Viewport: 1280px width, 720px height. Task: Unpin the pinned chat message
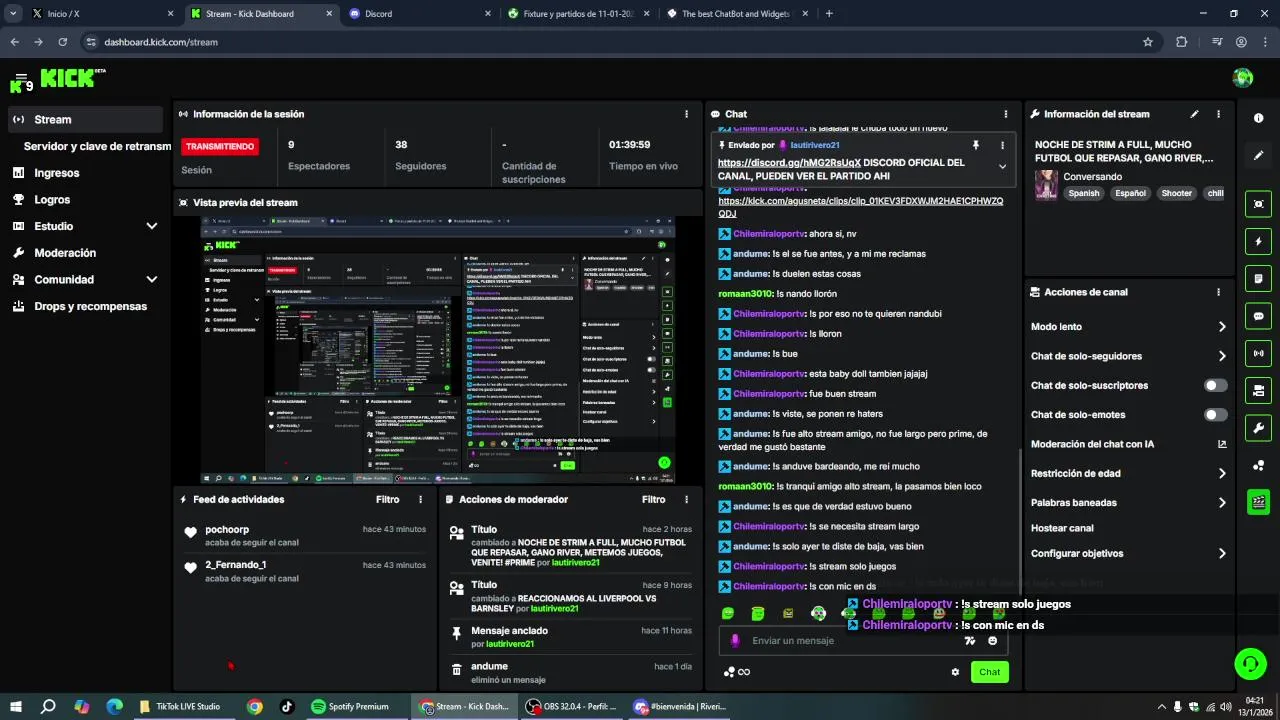(x=976, y=145)
